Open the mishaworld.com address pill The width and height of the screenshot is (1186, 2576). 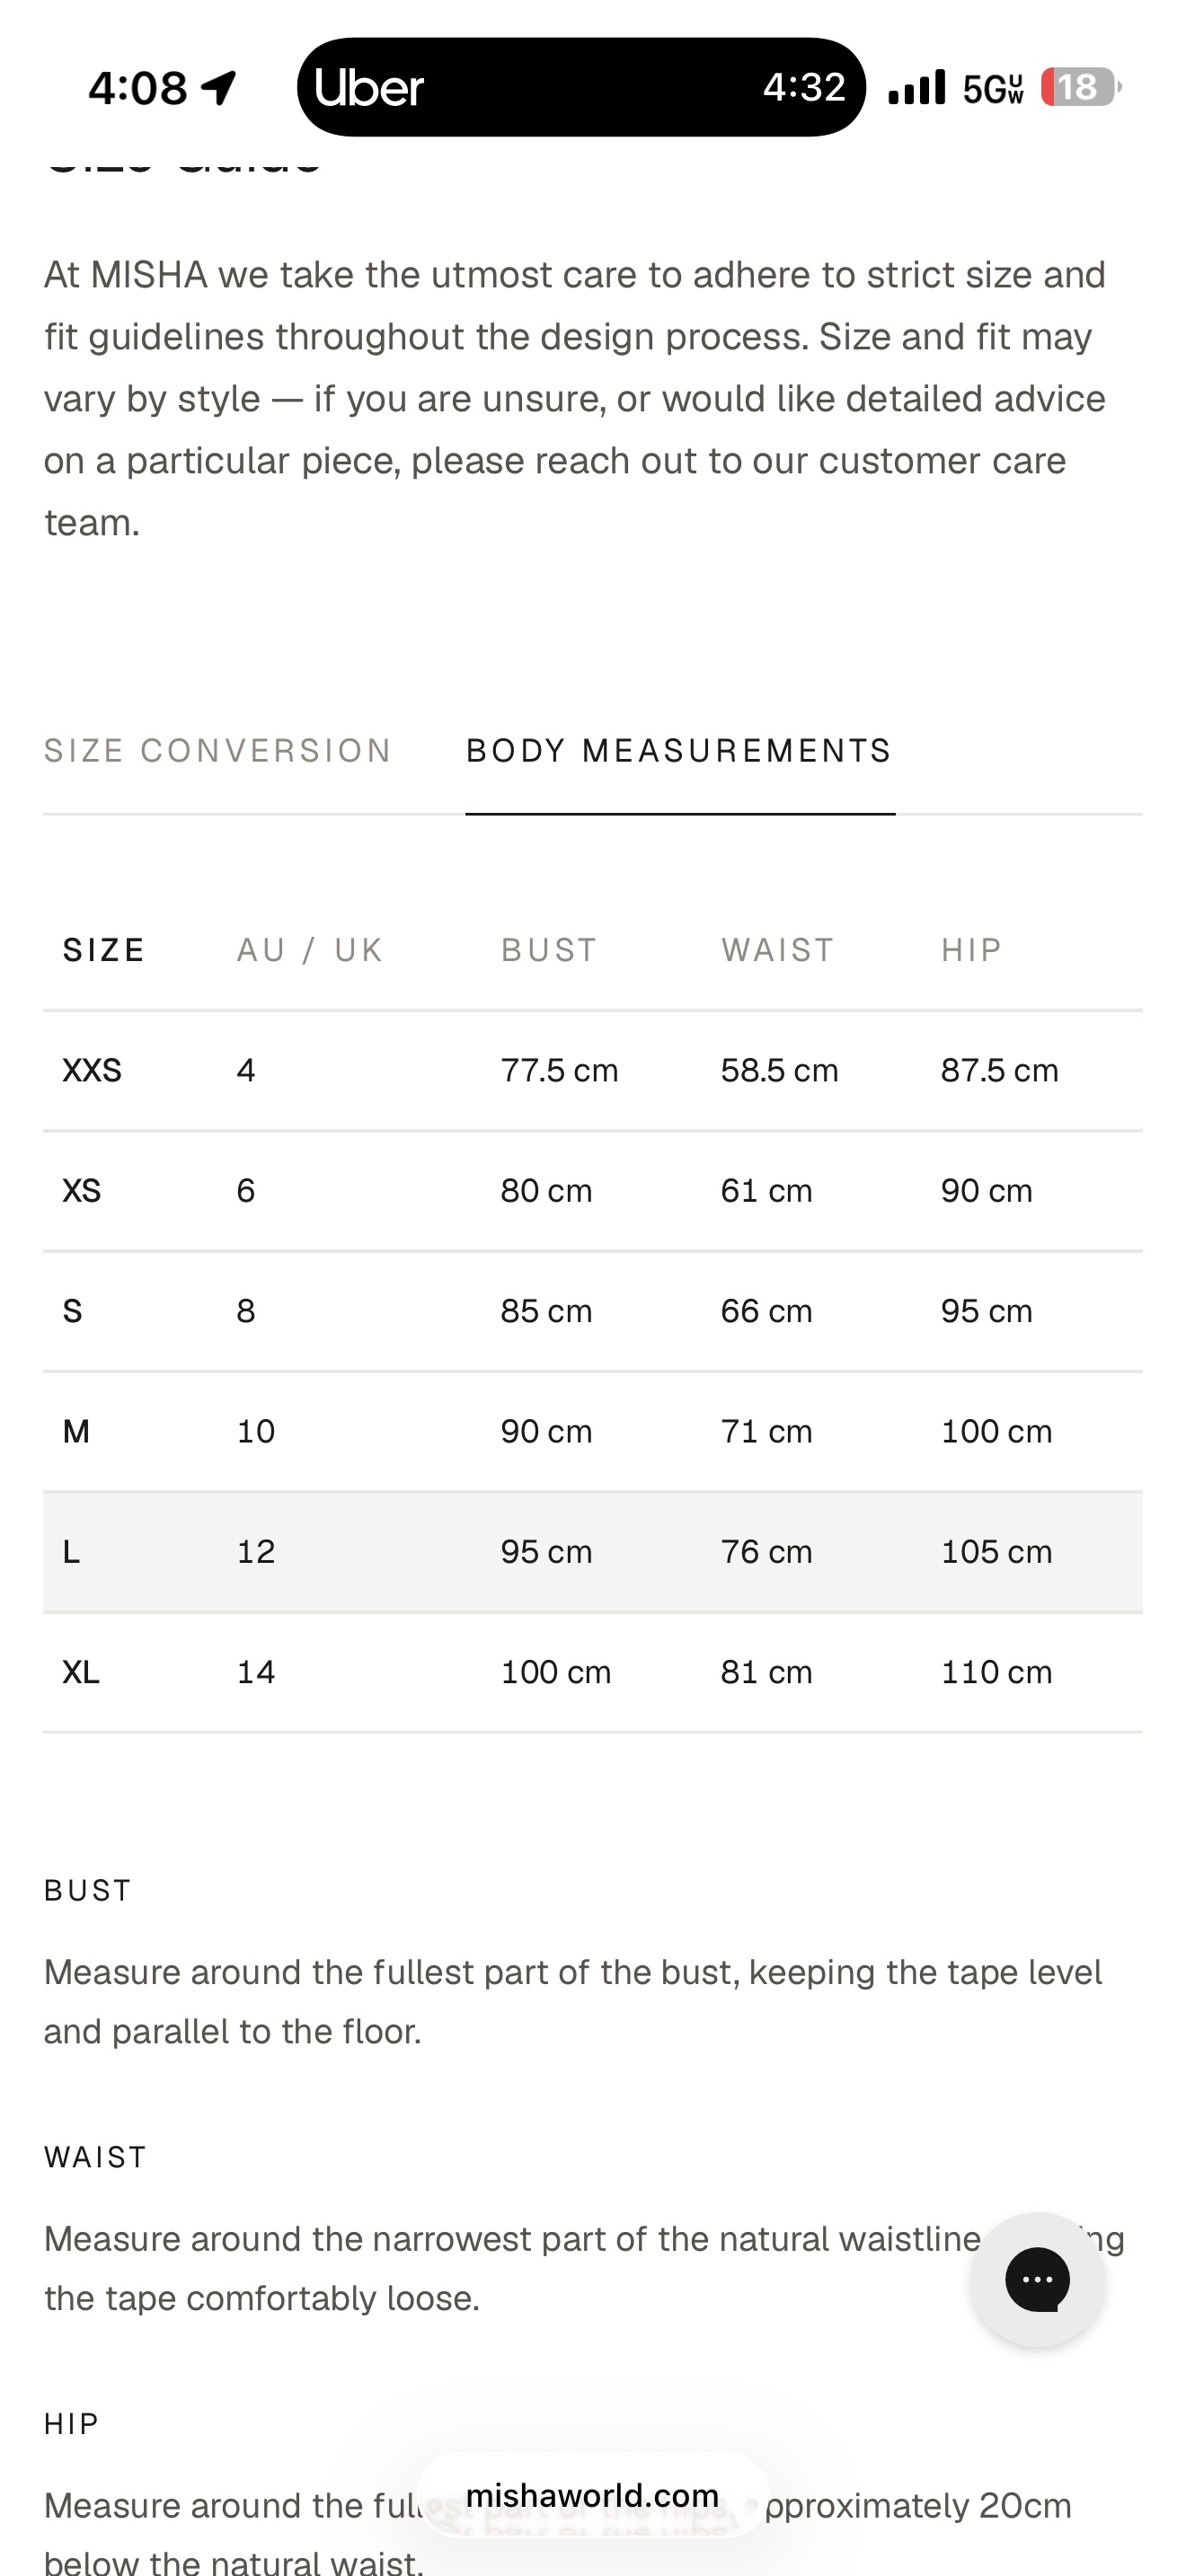pos(592,2495)
